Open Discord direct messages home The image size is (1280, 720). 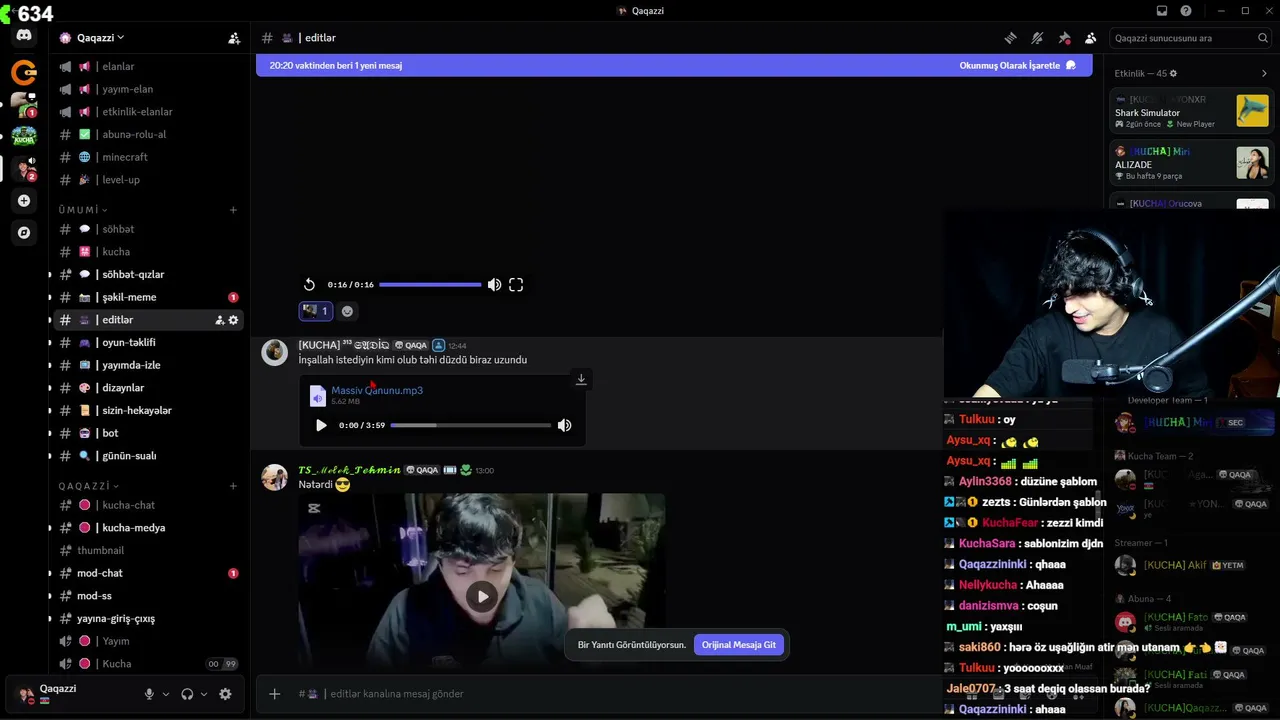click(x=24, y=36)
